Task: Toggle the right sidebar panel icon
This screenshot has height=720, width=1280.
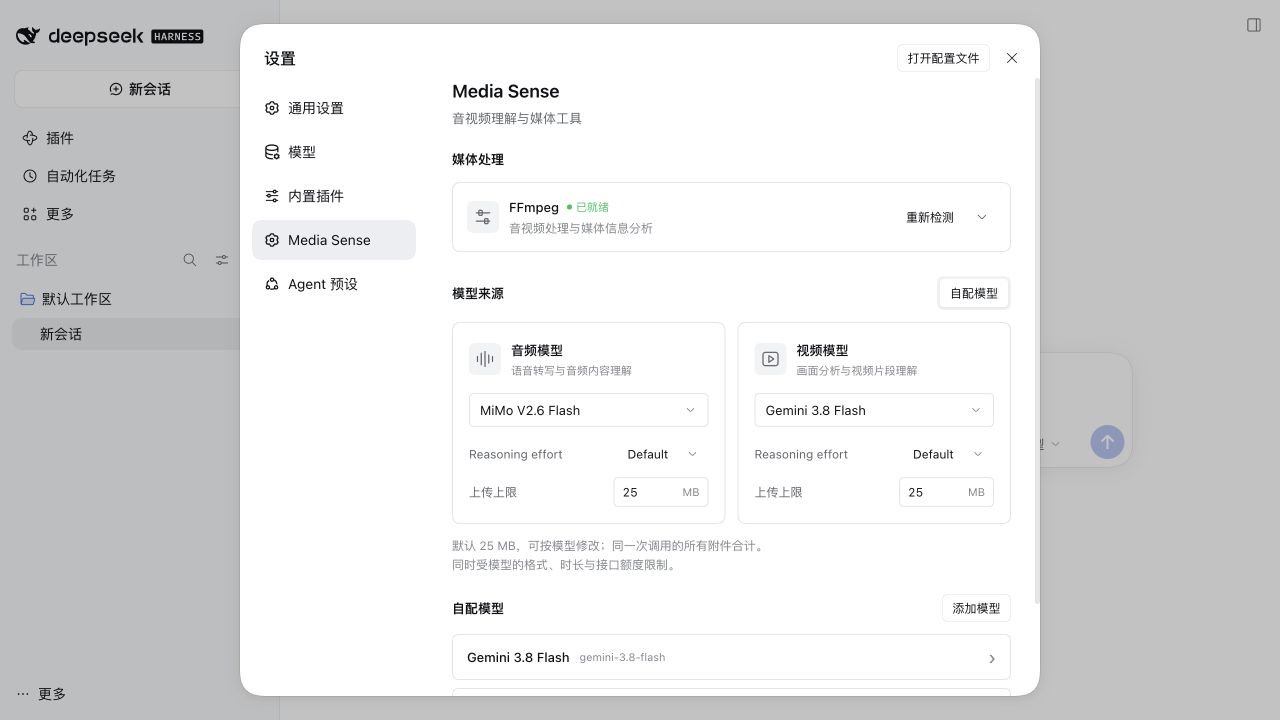Action: coord(1254,25)
